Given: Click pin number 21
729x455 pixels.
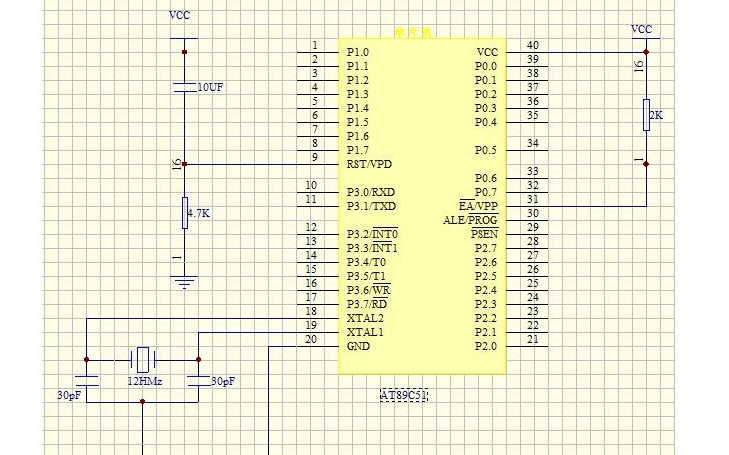Looking at the screenshot, I should point(533,339).
